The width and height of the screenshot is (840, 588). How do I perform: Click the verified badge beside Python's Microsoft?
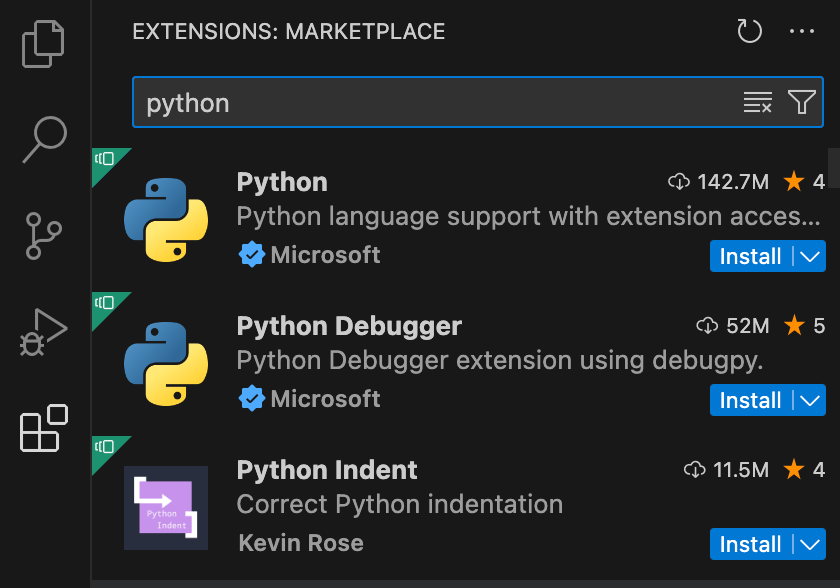[x=251, y=254]
